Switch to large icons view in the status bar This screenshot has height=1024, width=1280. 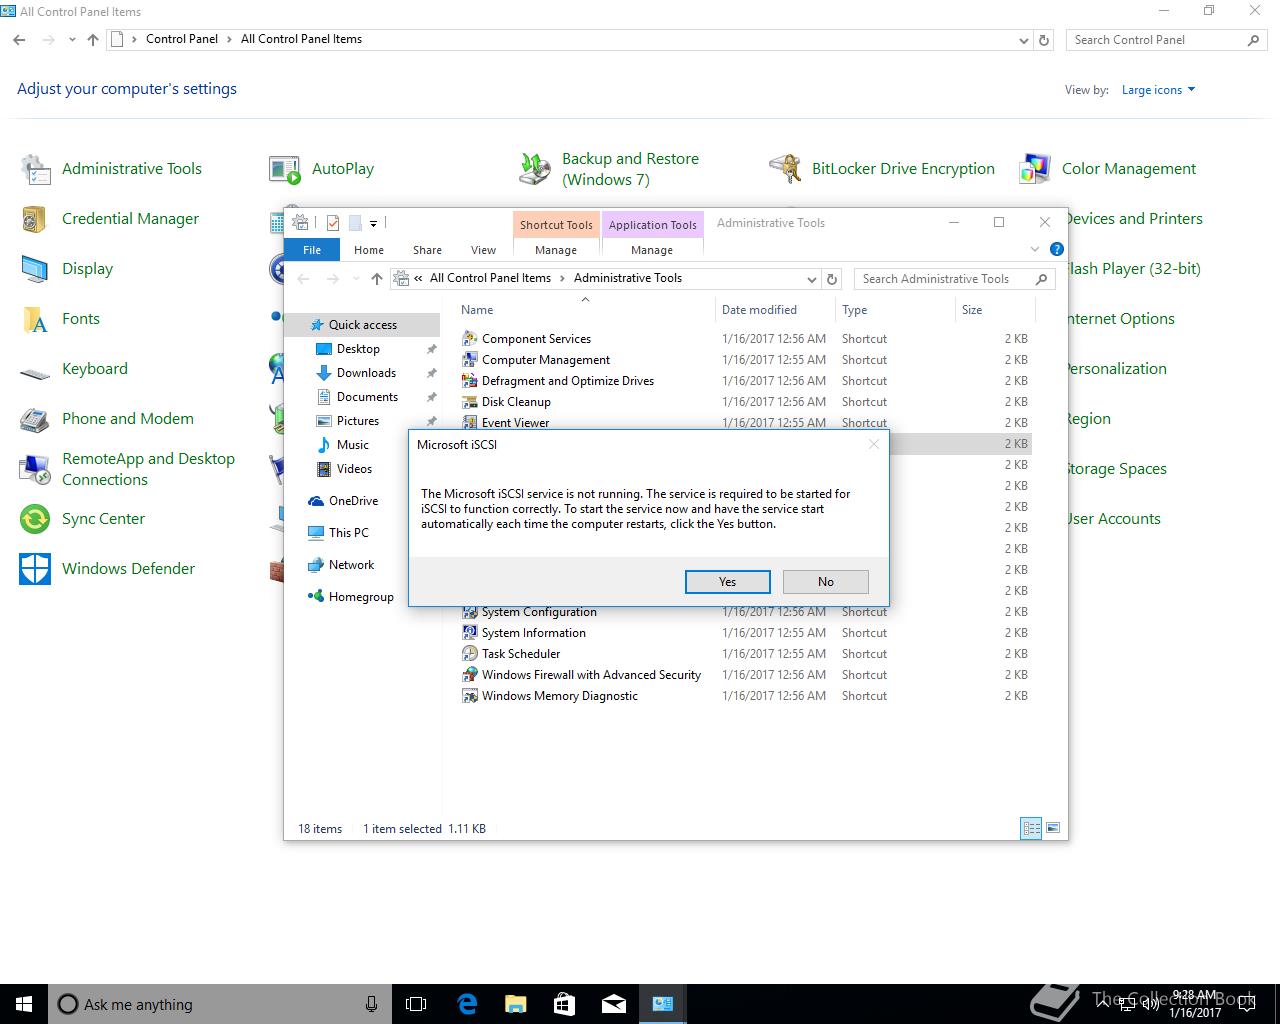pos(1052,828)
